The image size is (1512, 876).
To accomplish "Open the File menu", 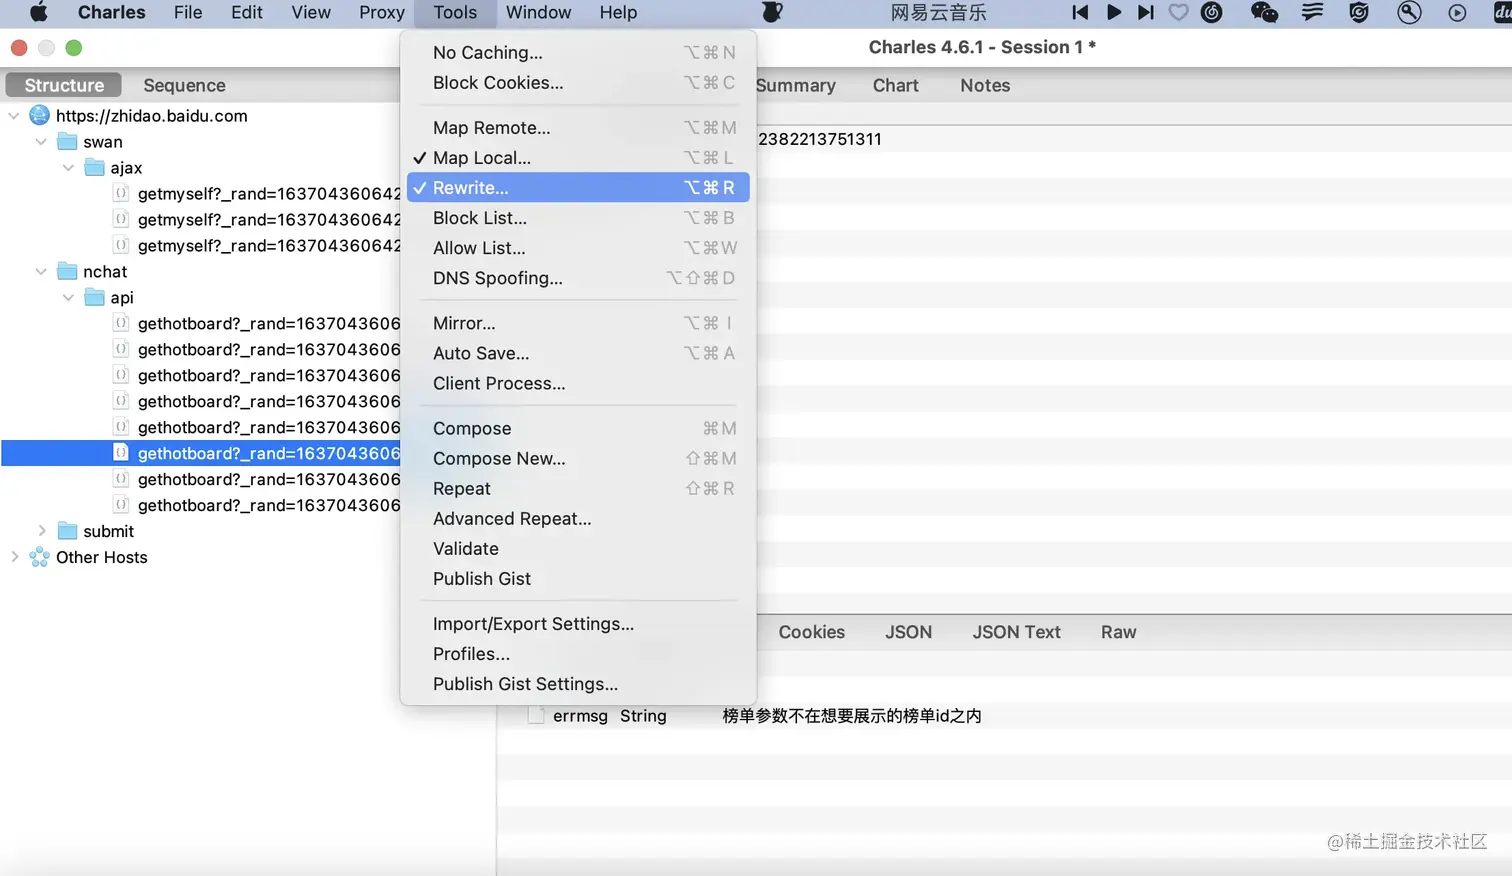I will (188, 12).
